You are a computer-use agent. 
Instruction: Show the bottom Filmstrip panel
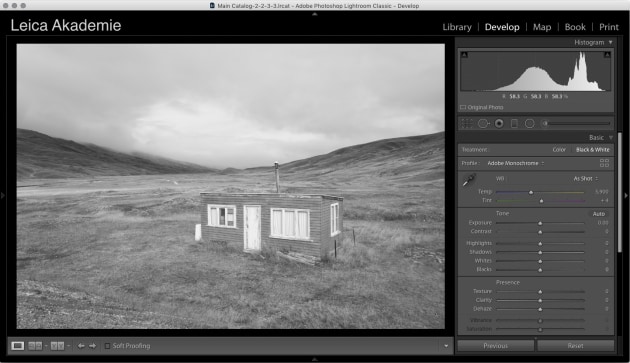coord(315,359)
